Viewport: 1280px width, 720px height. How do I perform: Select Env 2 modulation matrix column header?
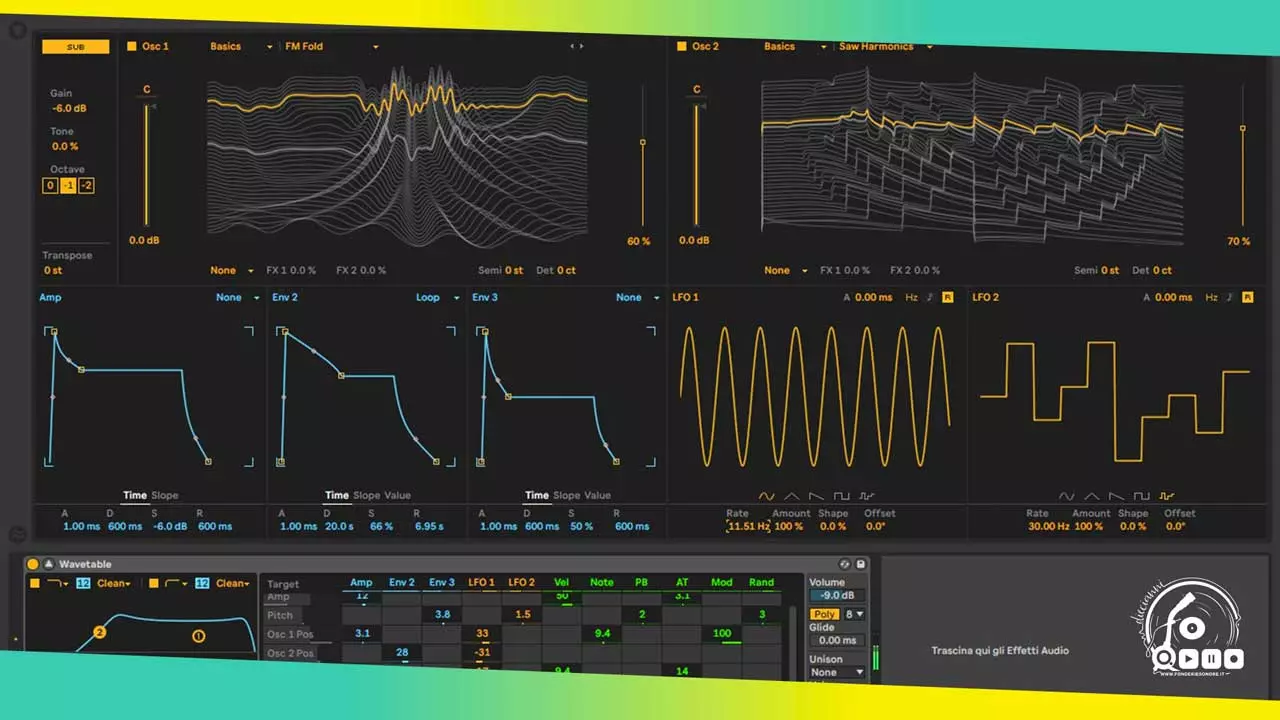401,582
